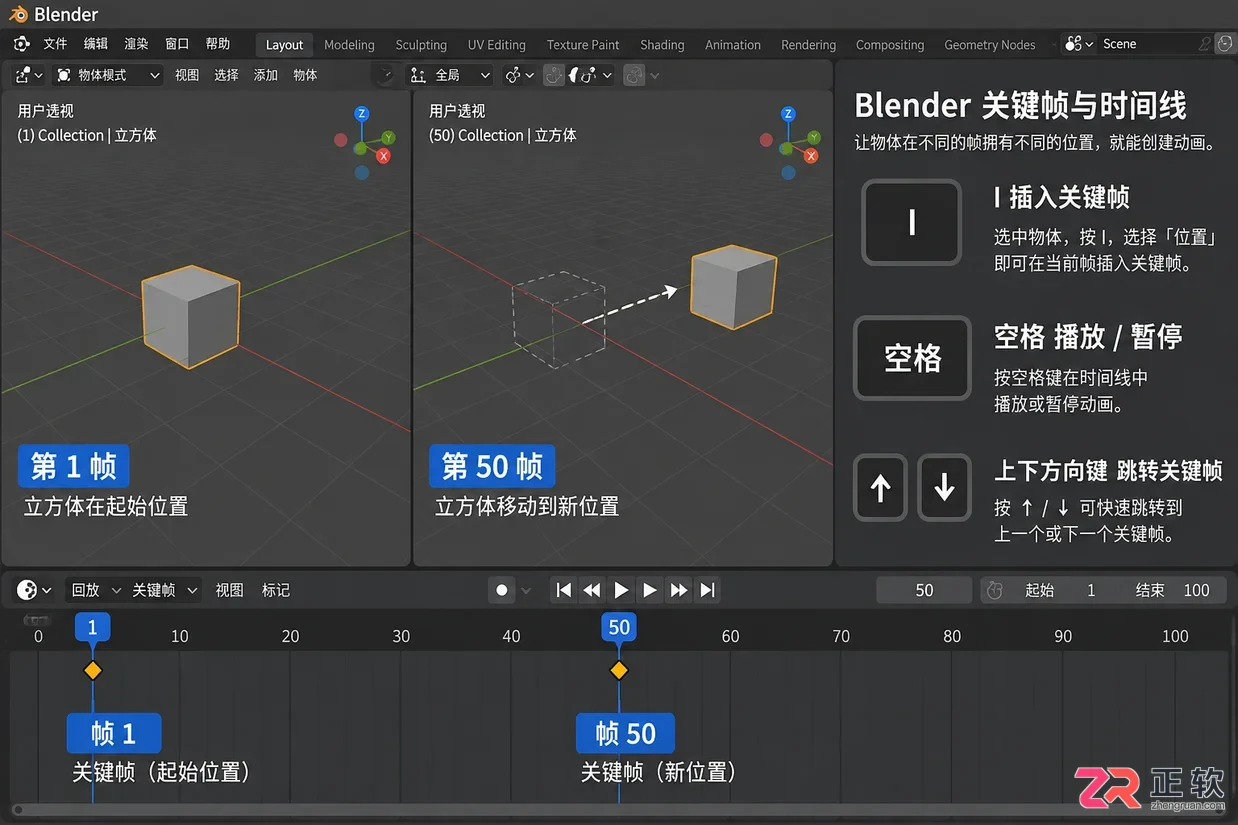The image size is (1238, 825).
Task: Switch to the Modeling workspace tab
Action: [349, 45]
